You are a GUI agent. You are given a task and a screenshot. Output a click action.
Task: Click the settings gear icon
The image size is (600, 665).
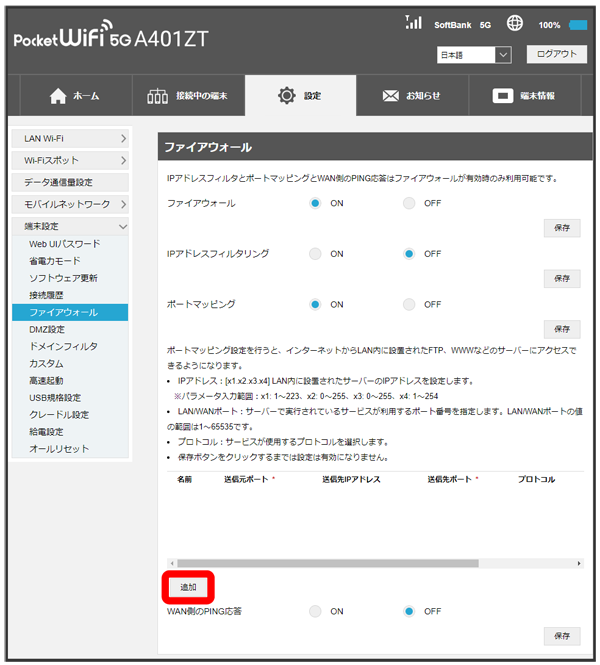286,96
